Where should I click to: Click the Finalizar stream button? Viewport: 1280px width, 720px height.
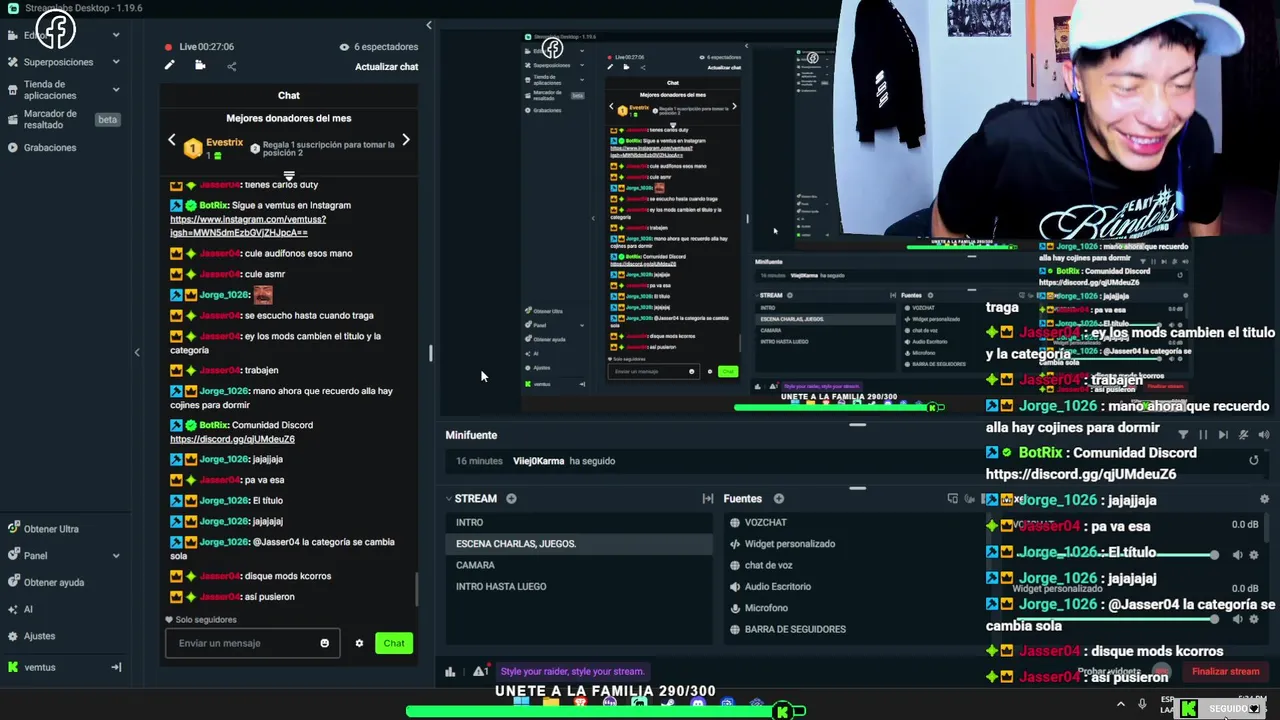point(1225,672)
